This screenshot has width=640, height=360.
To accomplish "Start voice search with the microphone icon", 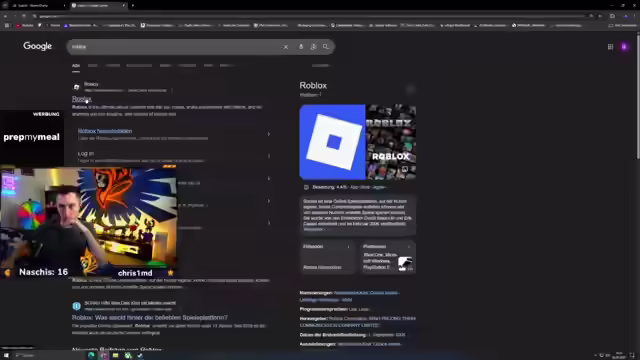I will coord(301,47).
